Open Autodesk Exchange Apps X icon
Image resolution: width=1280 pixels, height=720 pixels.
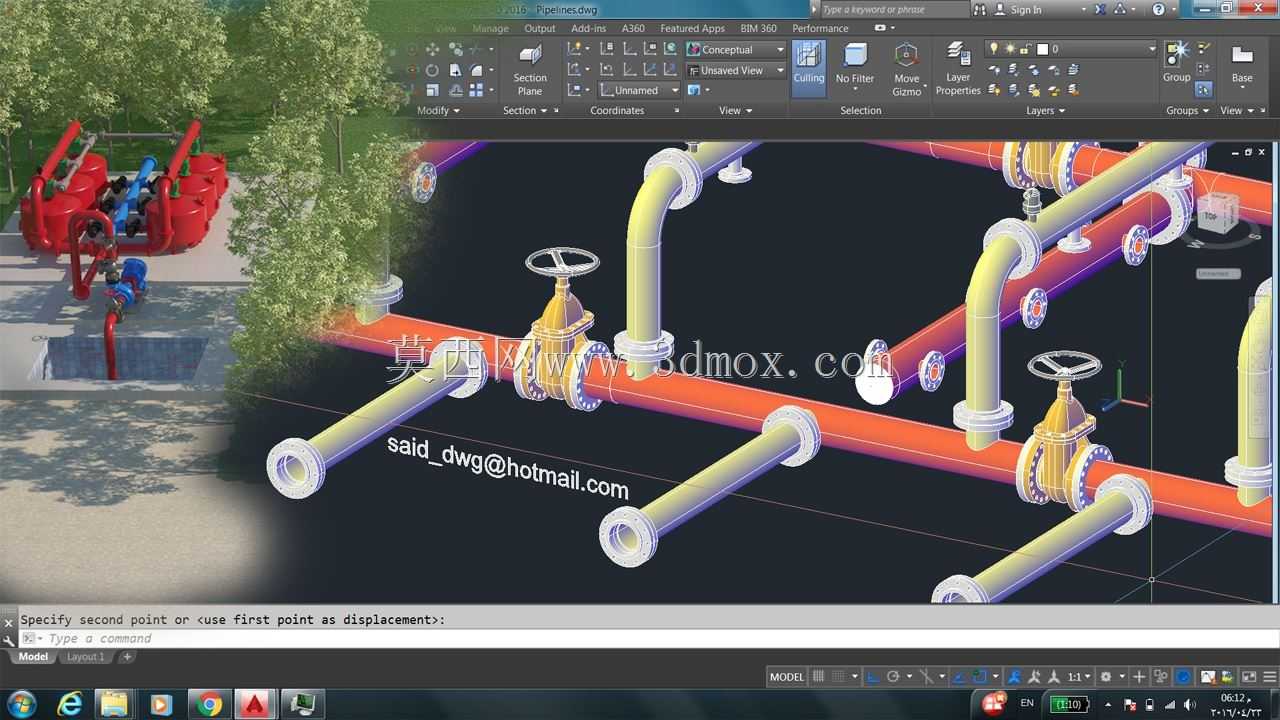pos(1101,9)
